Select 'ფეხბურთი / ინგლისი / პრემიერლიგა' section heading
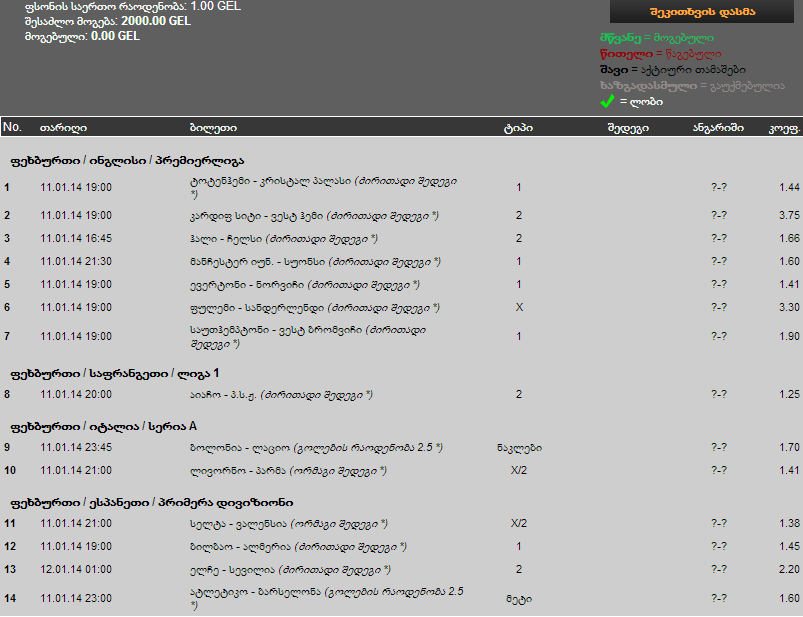Screen dimensions: 803x617 click(127, 161)
